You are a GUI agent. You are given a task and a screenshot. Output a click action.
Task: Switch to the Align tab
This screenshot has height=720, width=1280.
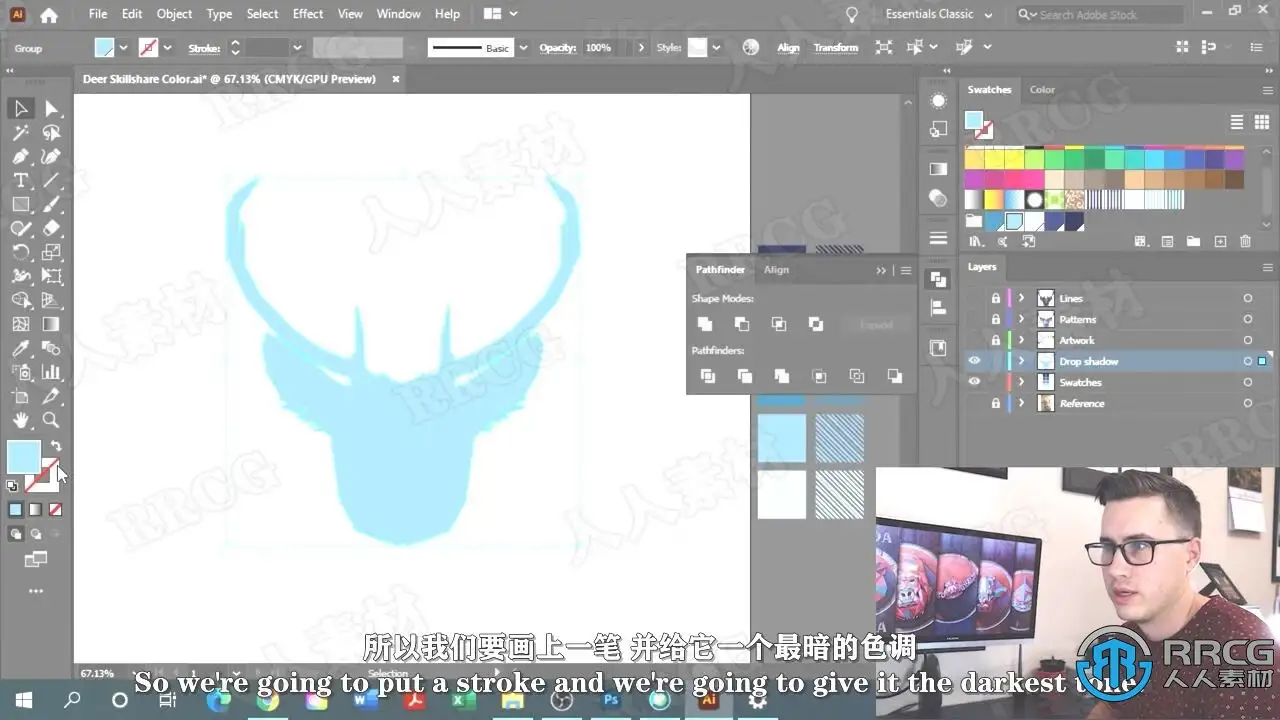[x=776, y=270]
